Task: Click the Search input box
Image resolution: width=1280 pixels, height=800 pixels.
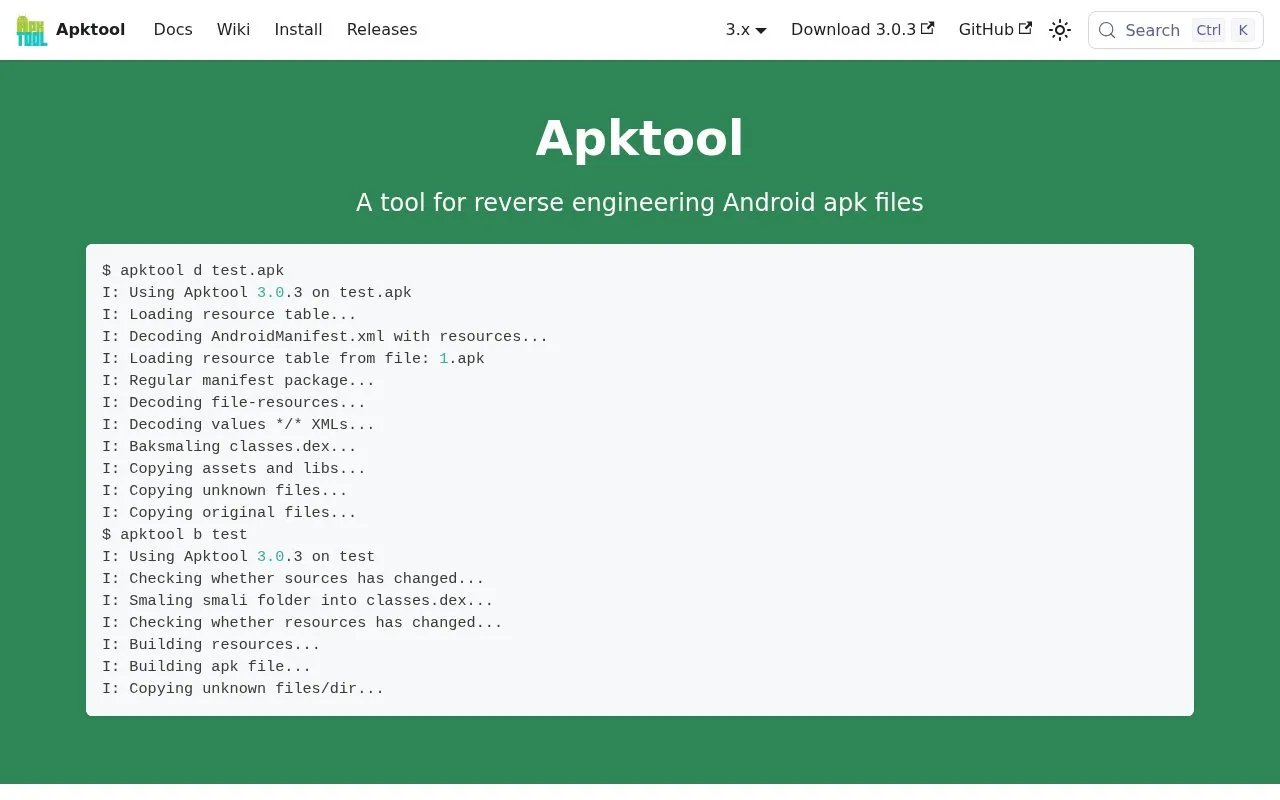Action: (x=1176, y=30)
